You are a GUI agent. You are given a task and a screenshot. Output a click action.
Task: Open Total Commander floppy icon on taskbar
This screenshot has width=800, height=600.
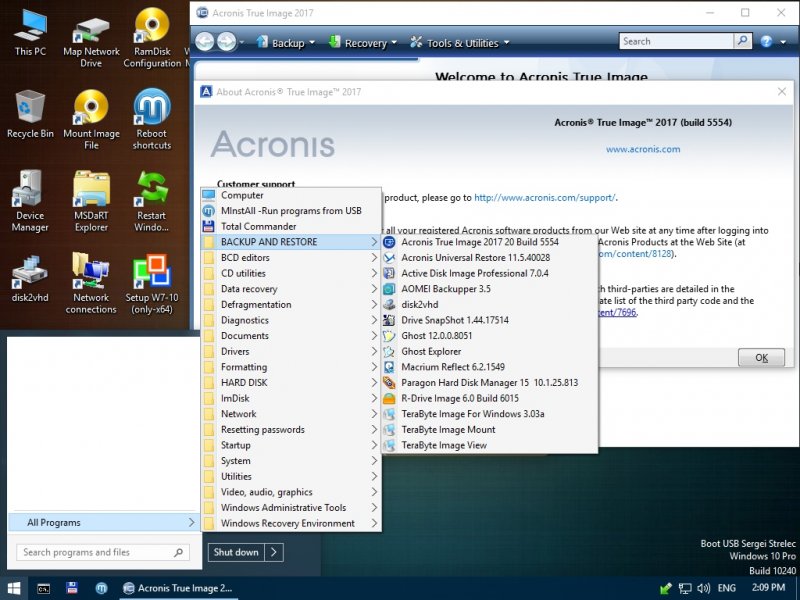point(72,588)
